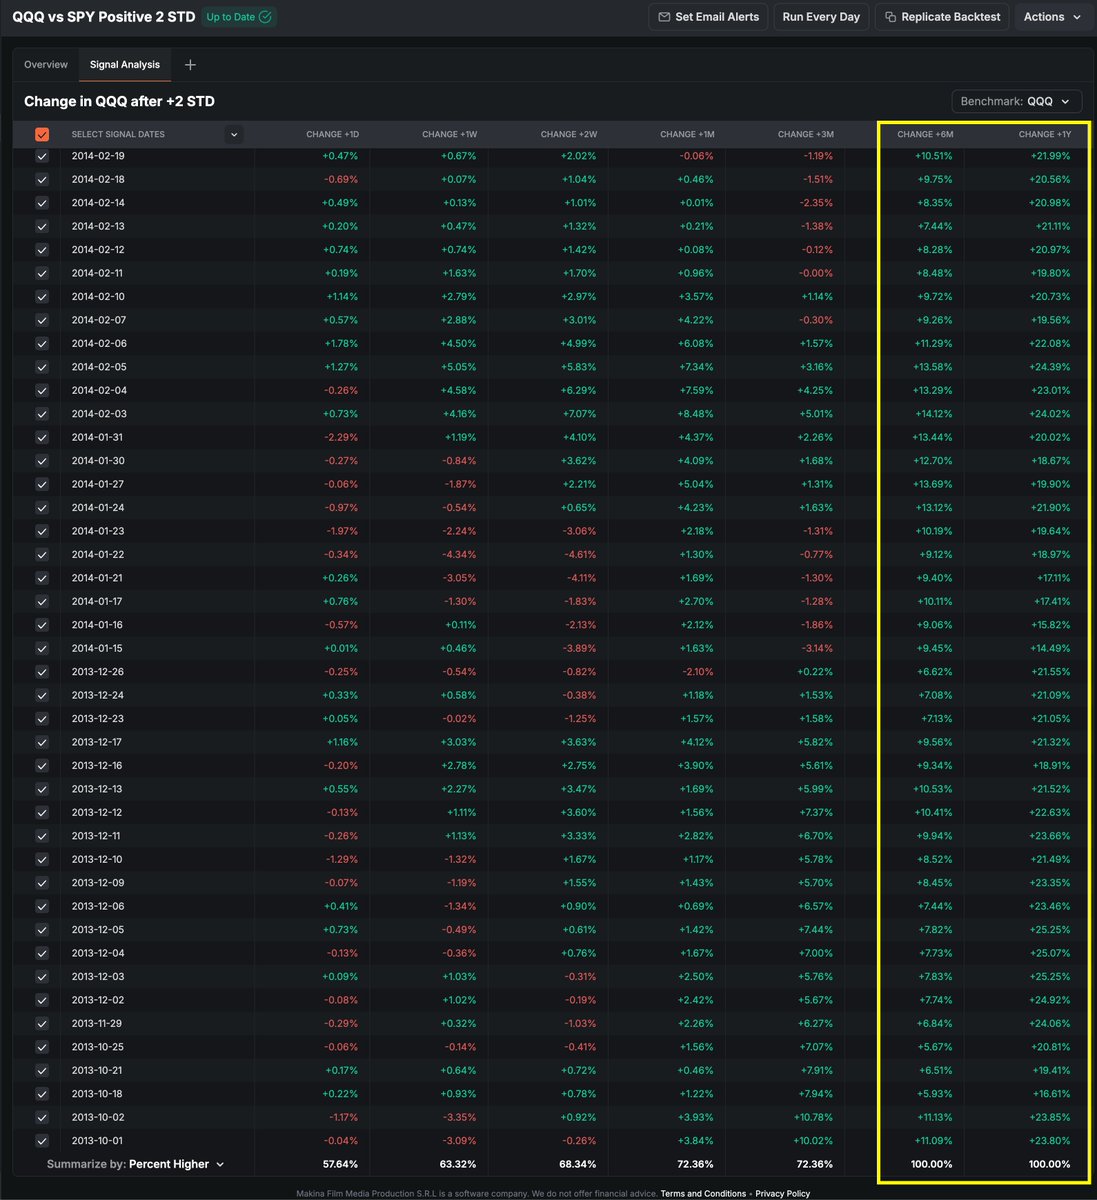Viewport: 1097px width, 1200px height.
Task: Sort by the CHANGE +6M column header
Action: coord(925,134)
